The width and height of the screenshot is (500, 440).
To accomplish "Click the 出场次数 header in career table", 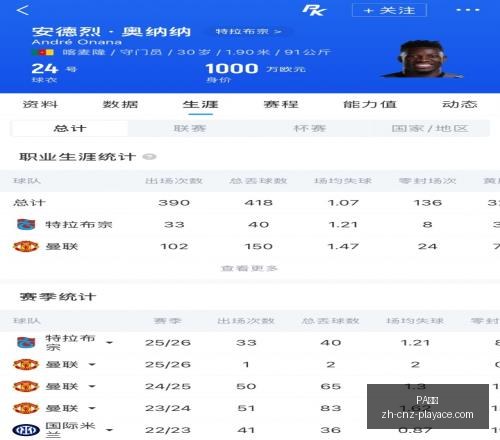I will coord(174,181).
